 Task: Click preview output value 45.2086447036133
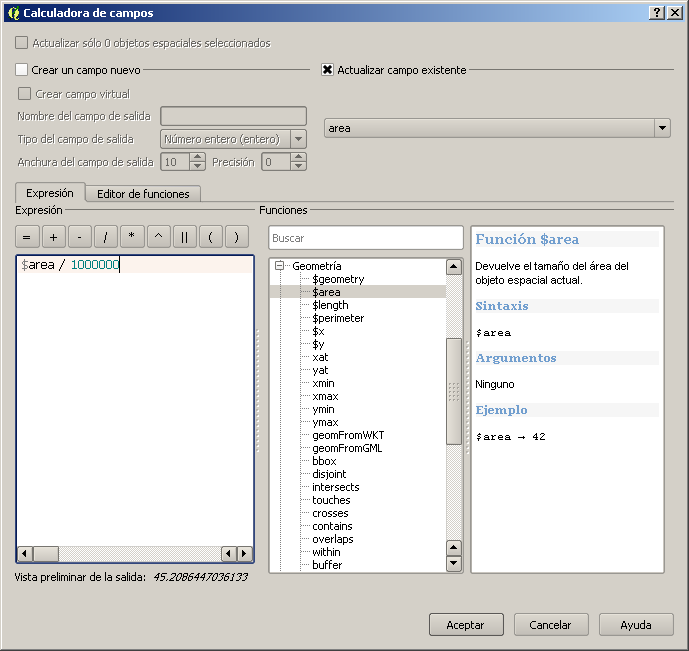tap(200, 577)
